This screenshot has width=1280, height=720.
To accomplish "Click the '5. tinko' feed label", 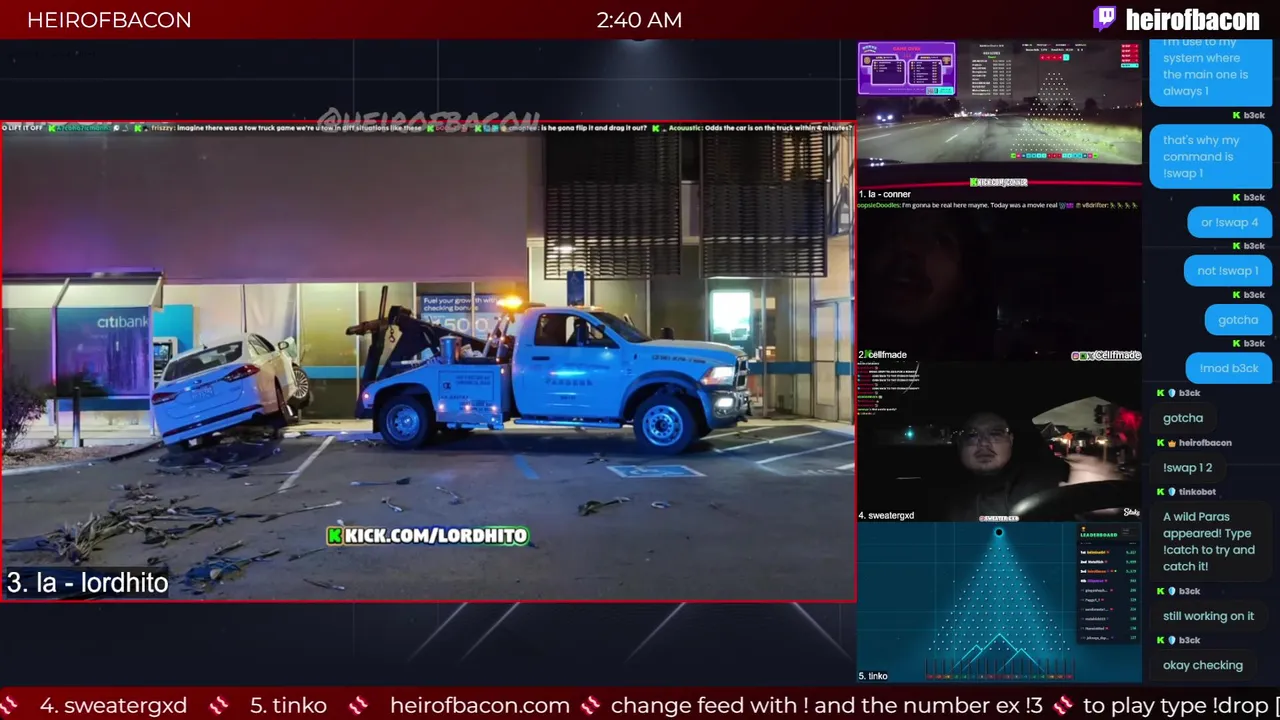I will 873,676.
